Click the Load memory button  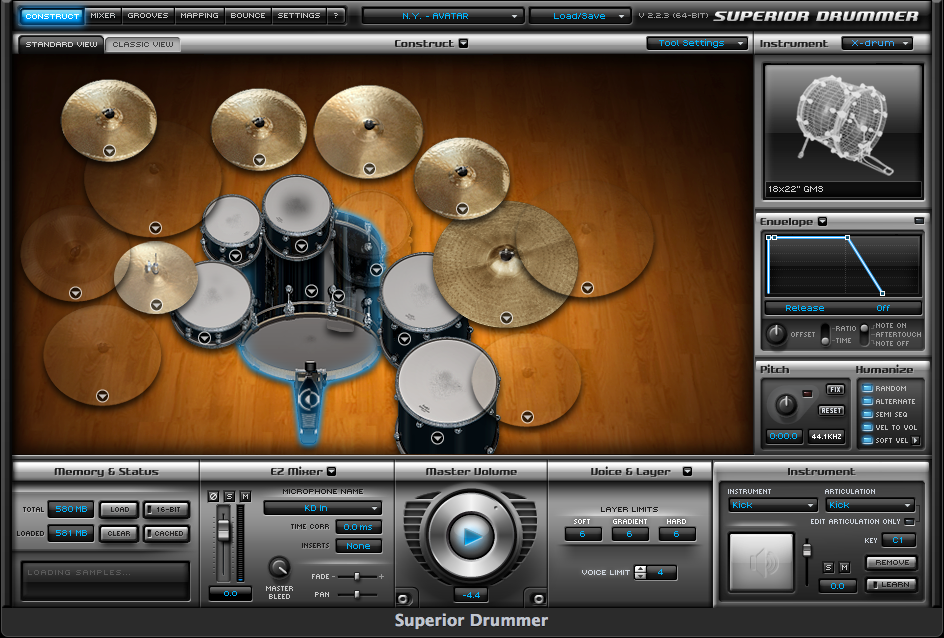point(119,509)
